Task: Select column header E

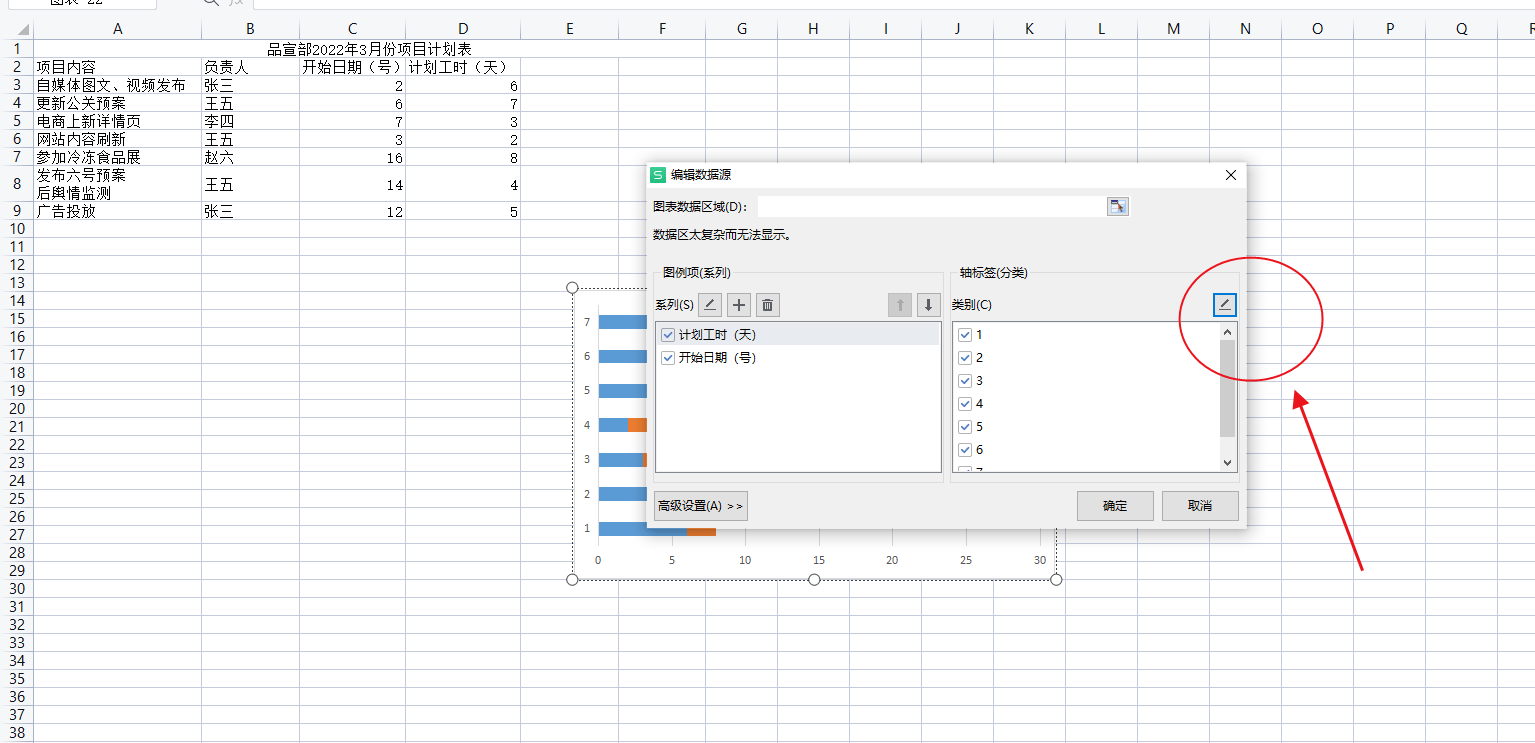Action: point(569,28)
